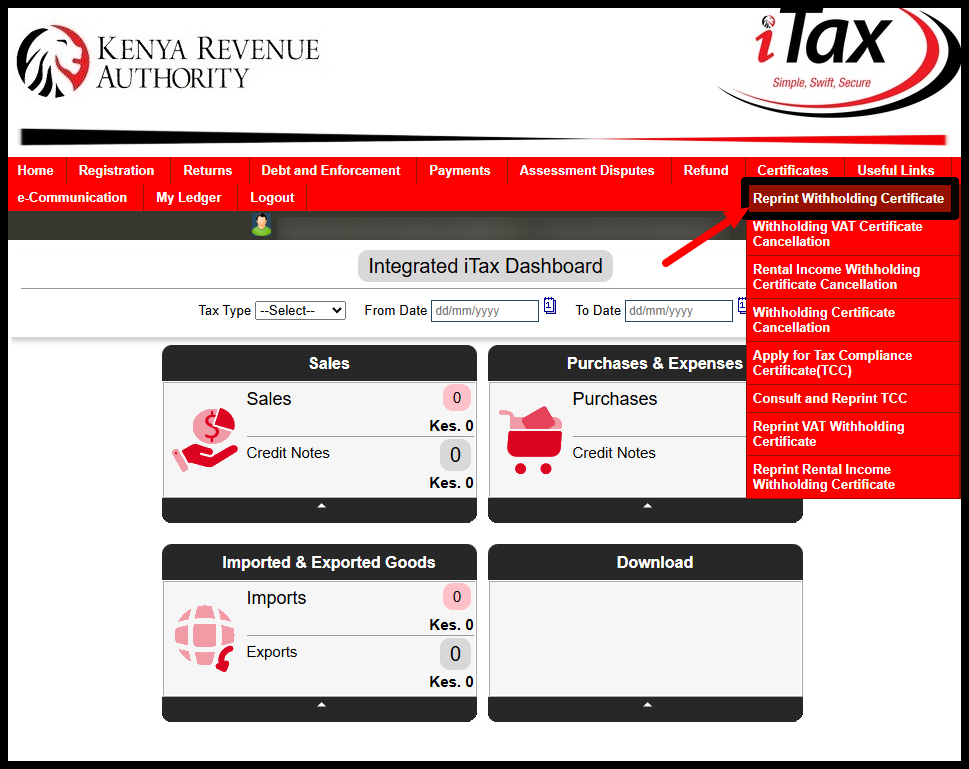
Task: Open the From Date calendar picker icon
Action: [x=549, y=306]
